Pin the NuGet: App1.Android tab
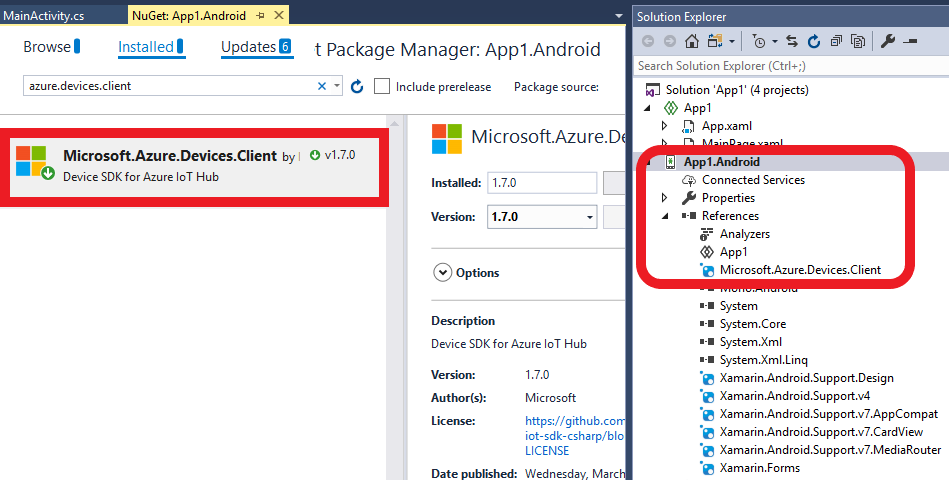Image resolution: width=949 pixels, height=480 pixels. [x=260, y=16]
